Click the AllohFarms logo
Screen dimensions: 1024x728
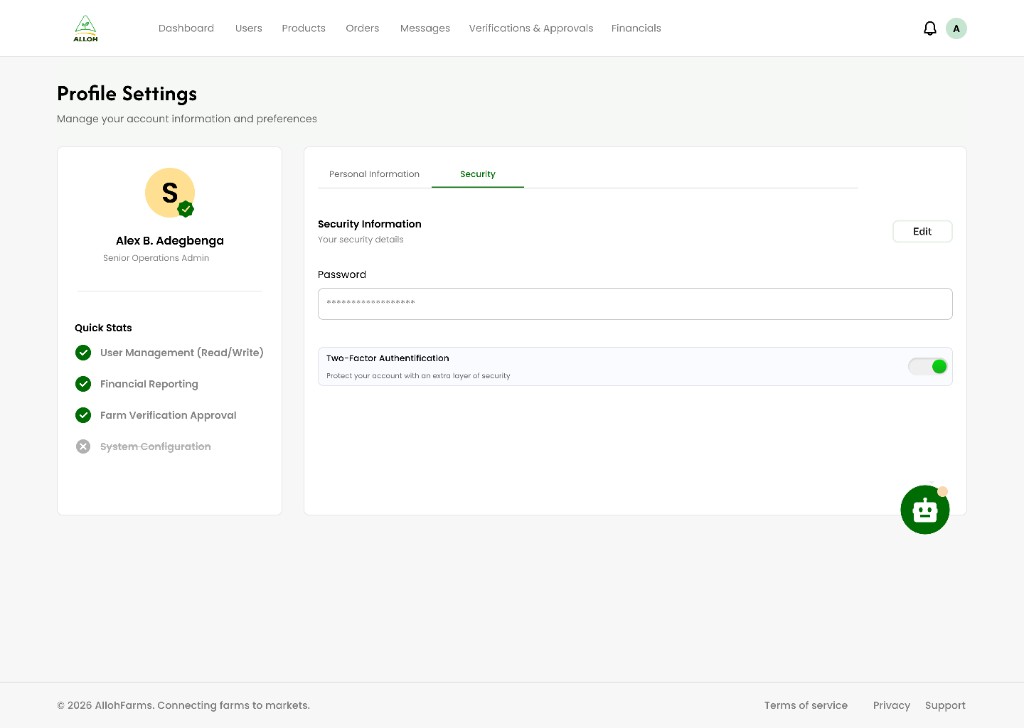86,29
